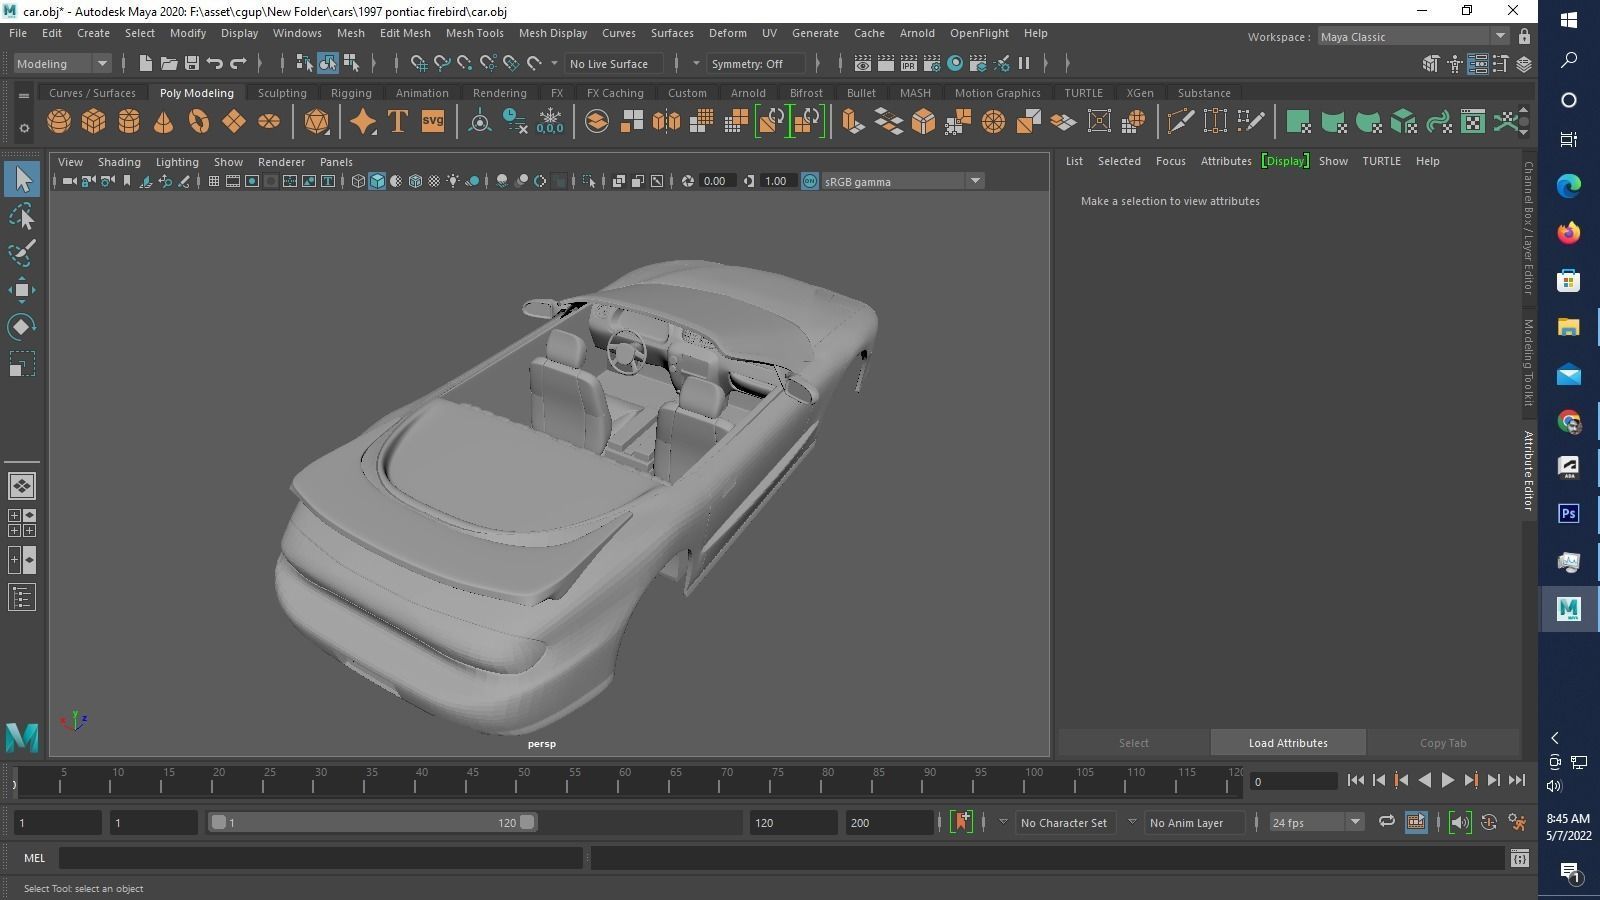The width and height of the screenshot is (1600, 900).
Task: Switch to four view layout
Action: (22, 523)
